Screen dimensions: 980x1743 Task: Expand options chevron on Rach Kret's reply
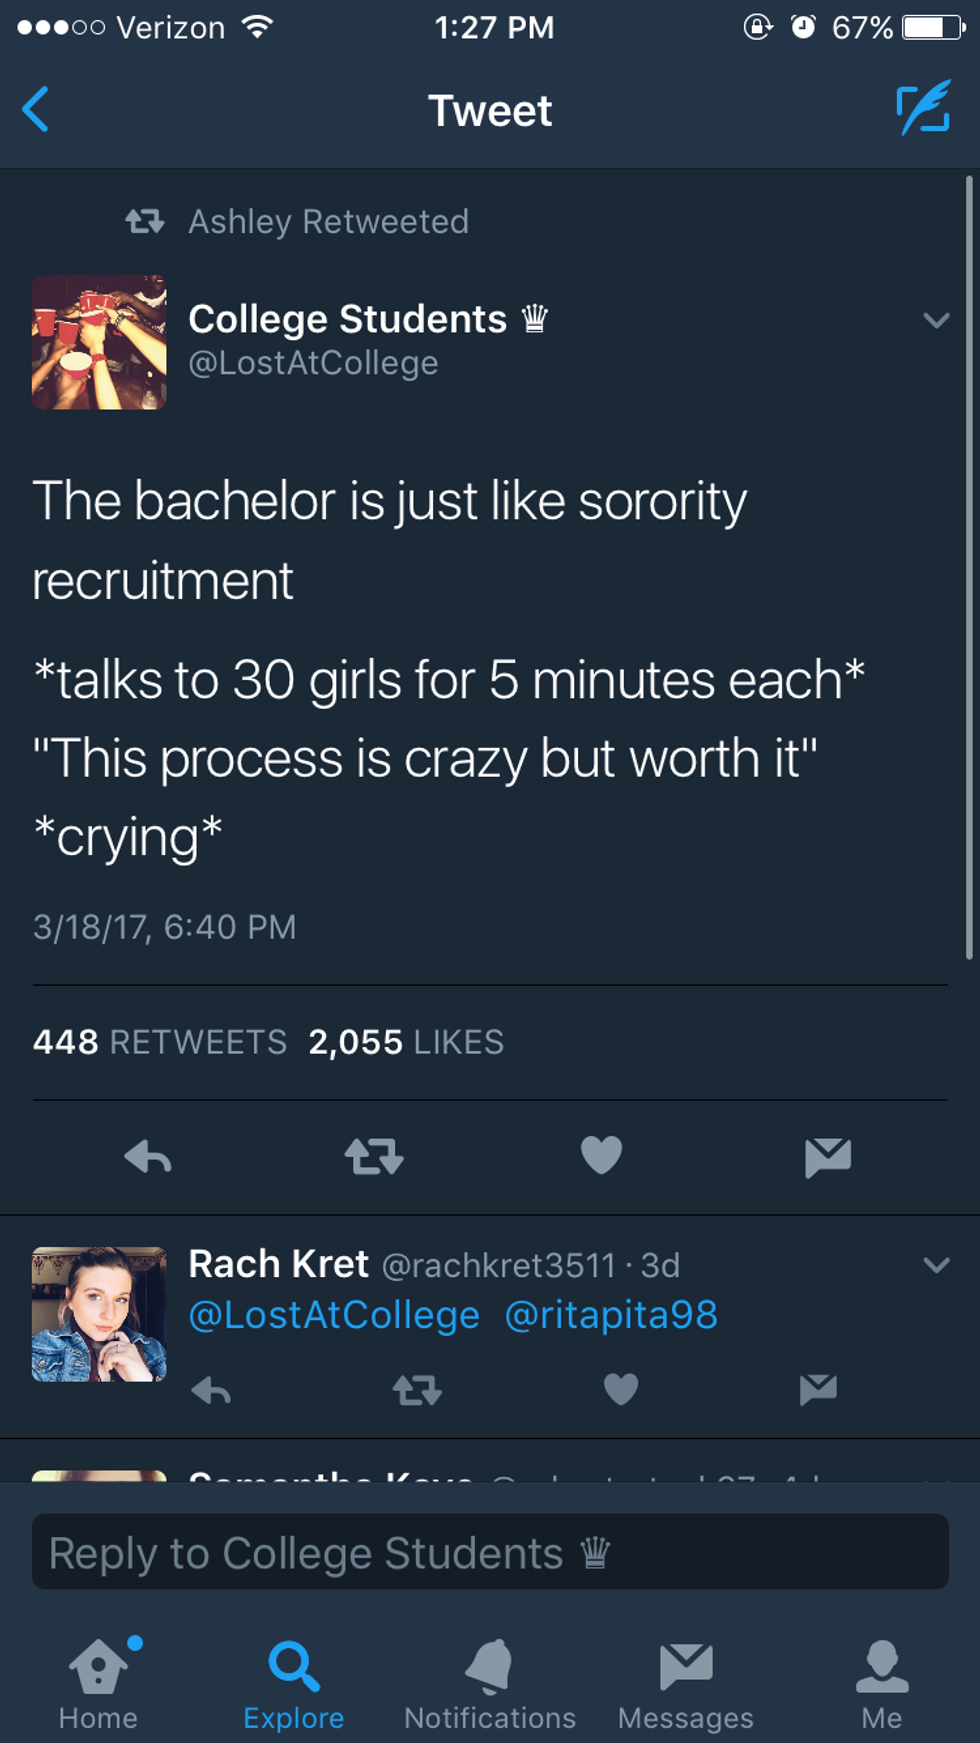936,1265
